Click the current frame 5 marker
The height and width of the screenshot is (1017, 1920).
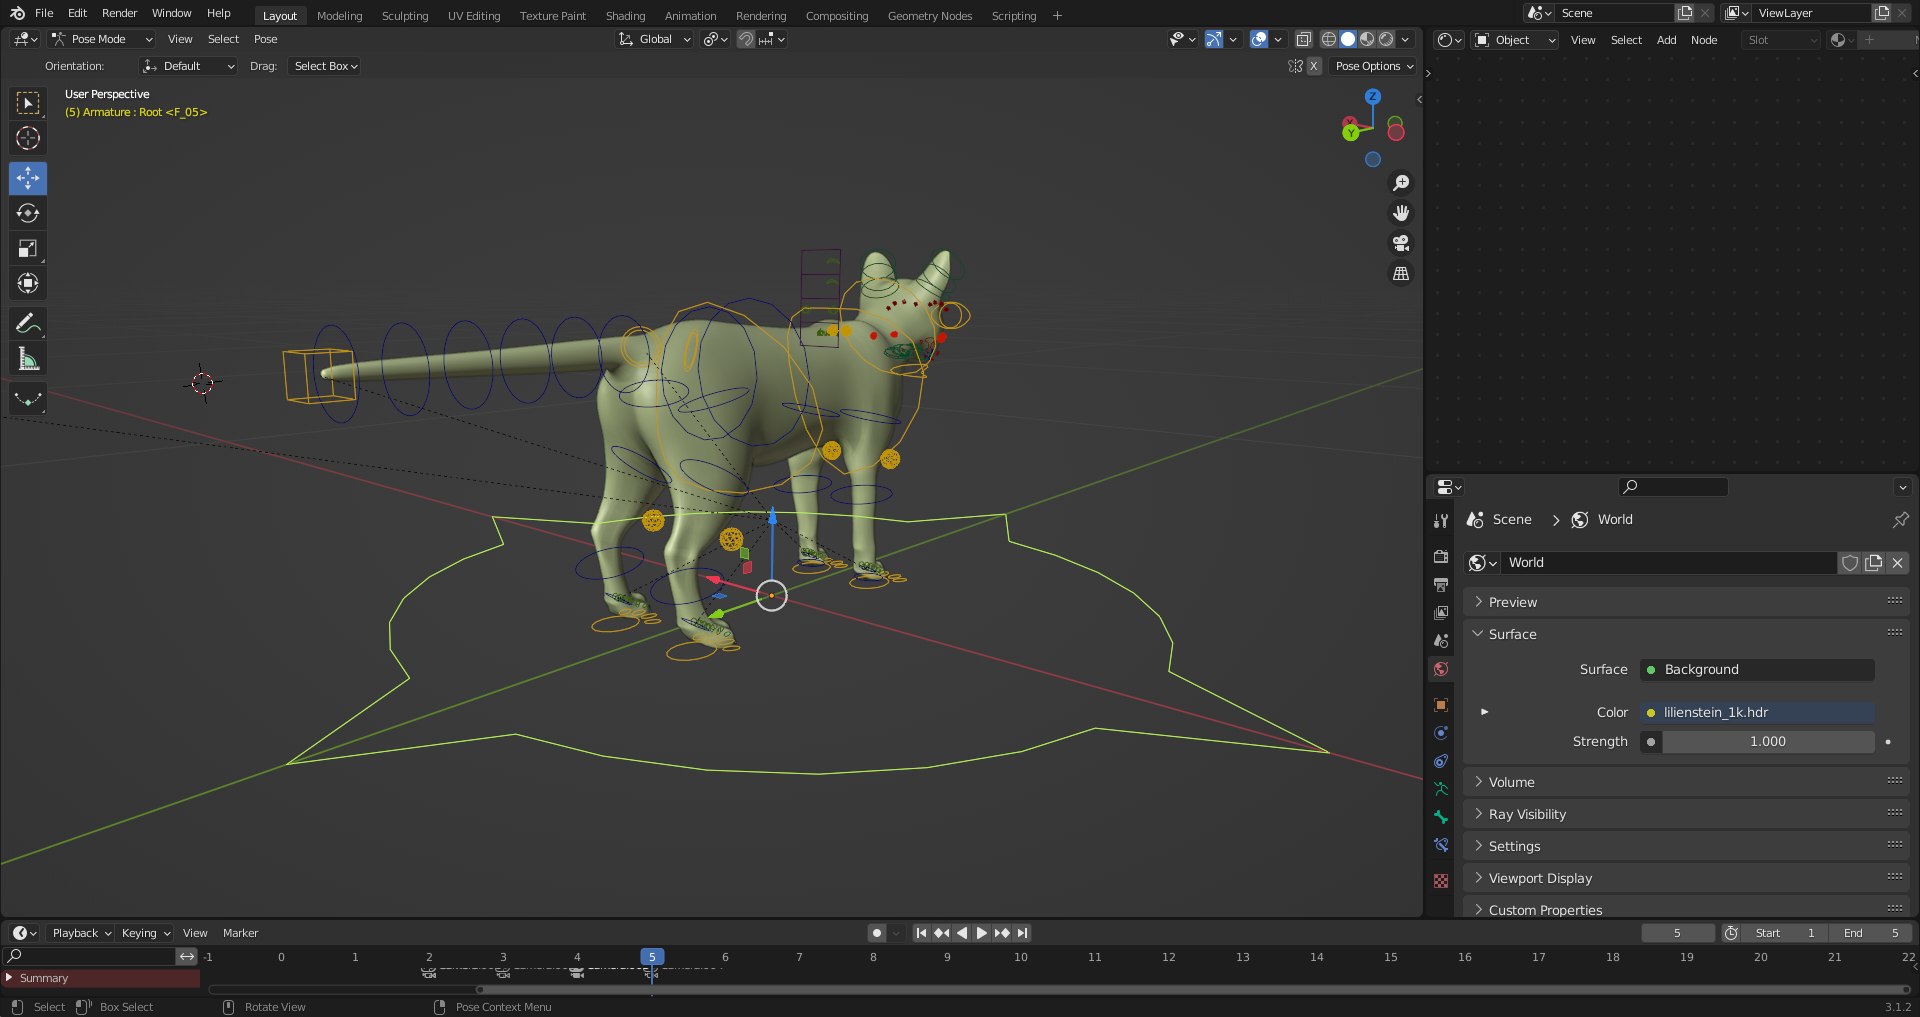tap(652, 957)
